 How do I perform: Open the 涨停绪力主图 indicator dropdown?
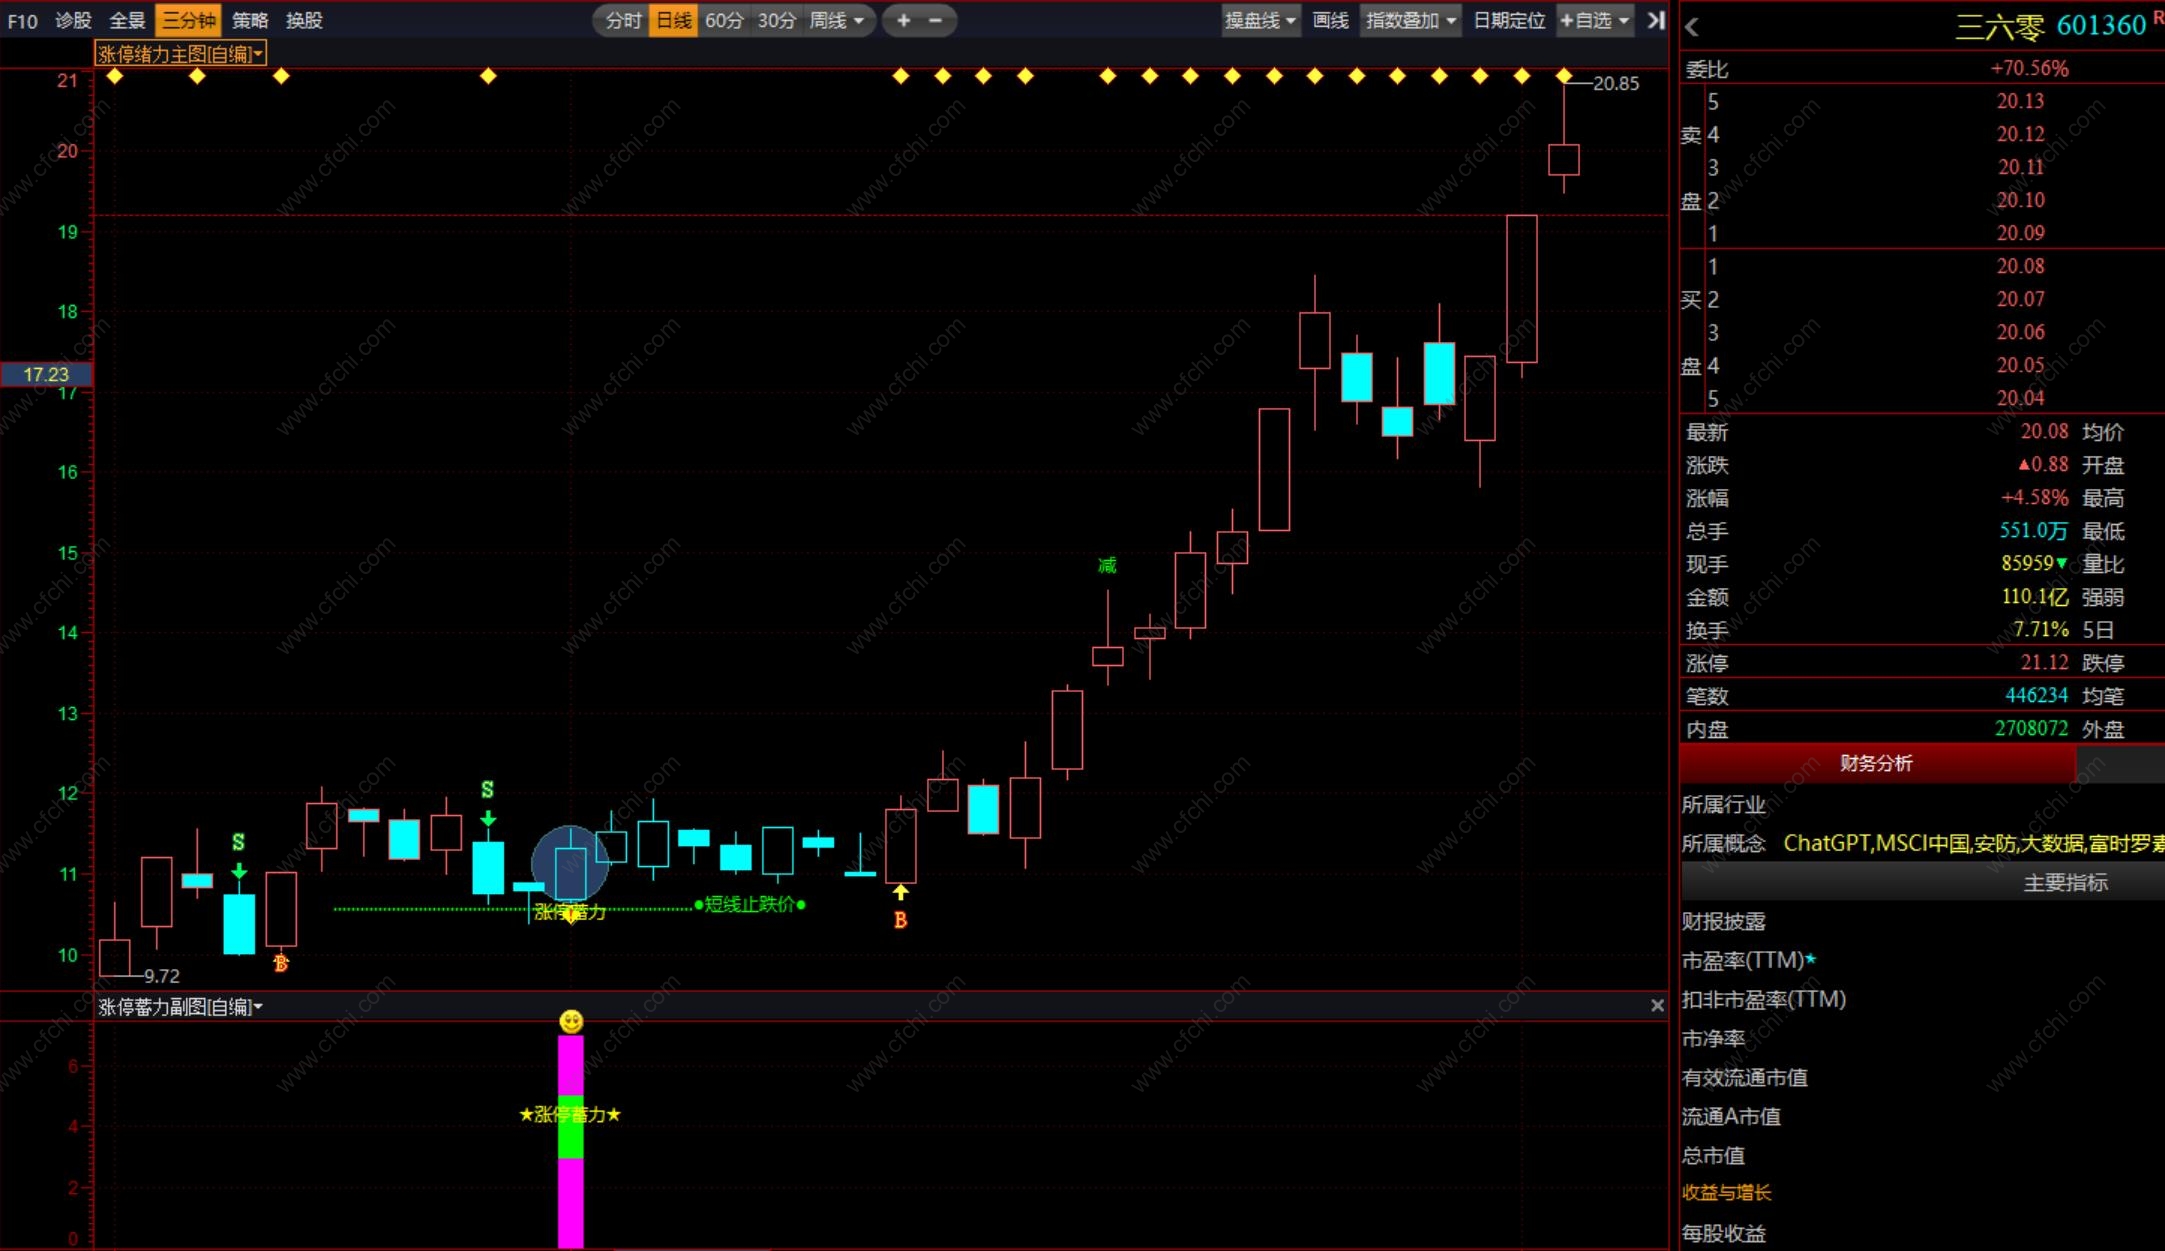click(x=181, y=54)
